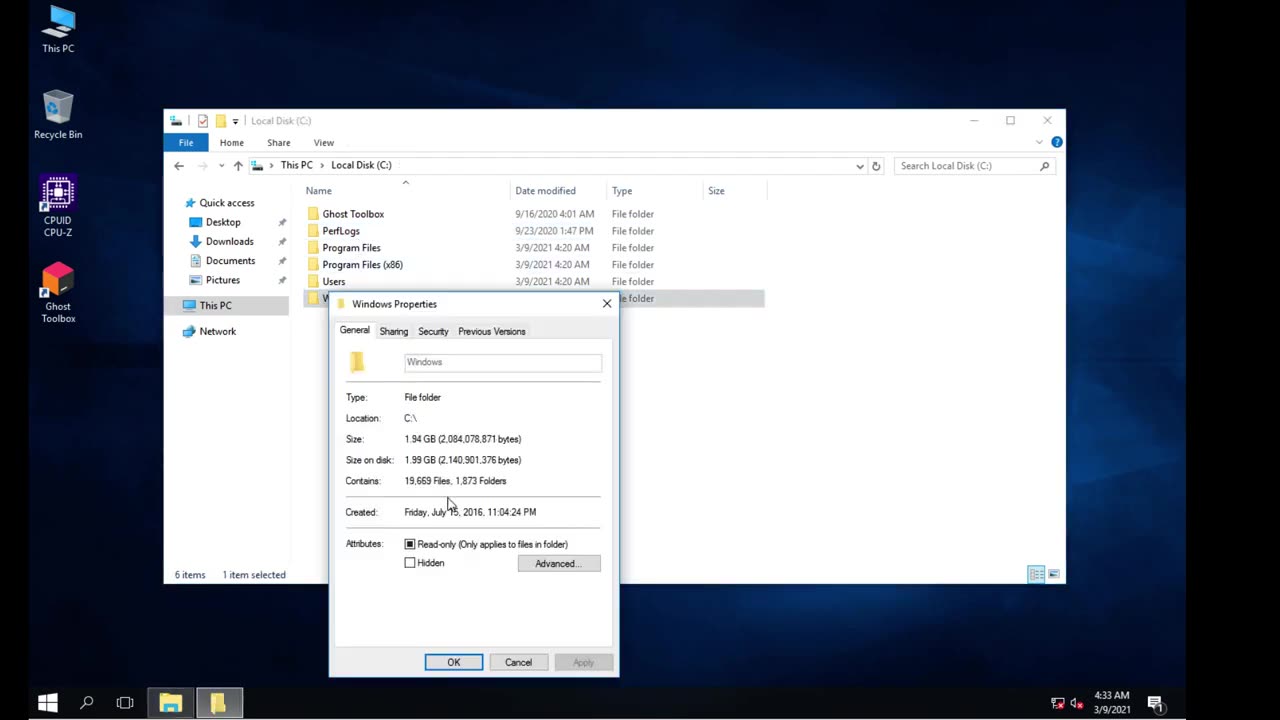Image resolution: width=1280 pixels, height=720 pixels.
Task: Launch CPUID CPU-Z from the desktop
Action: point(58,207)
